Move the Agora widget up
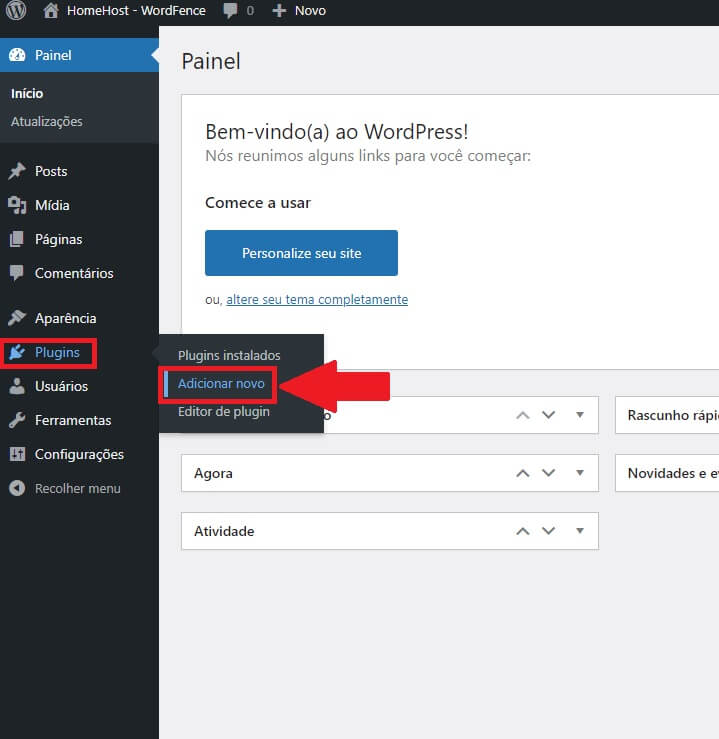The height and width of the screenshot is (739, 719). (x=523, y=473)
